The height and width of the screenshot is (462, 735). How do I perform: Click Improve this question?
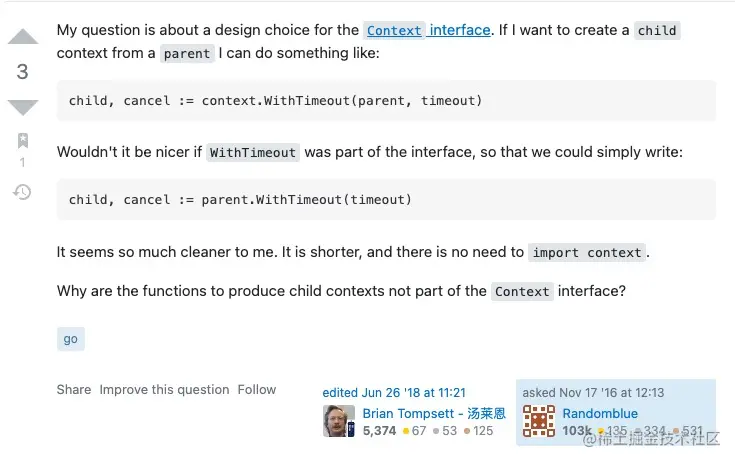click(x=164, y=390)
